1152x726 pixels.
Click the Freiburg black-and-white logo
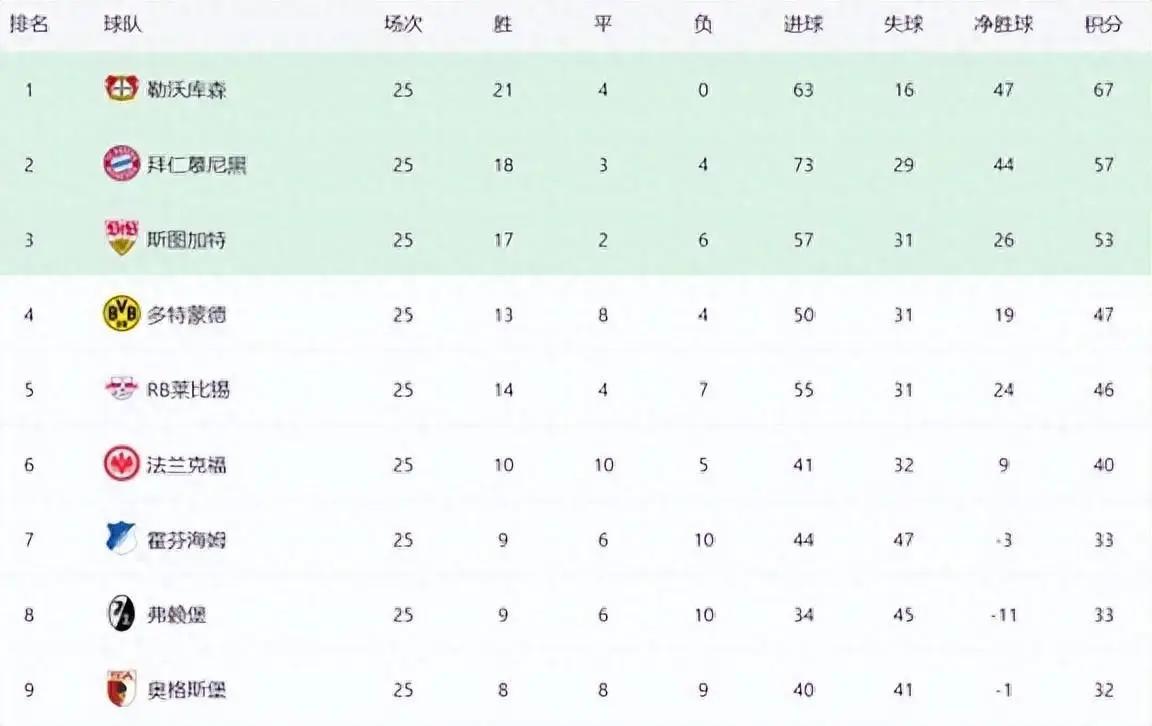coord(121,614)
